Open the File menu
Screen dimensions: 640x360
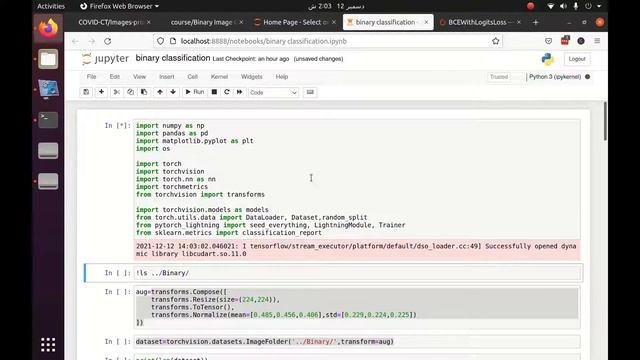91,77
